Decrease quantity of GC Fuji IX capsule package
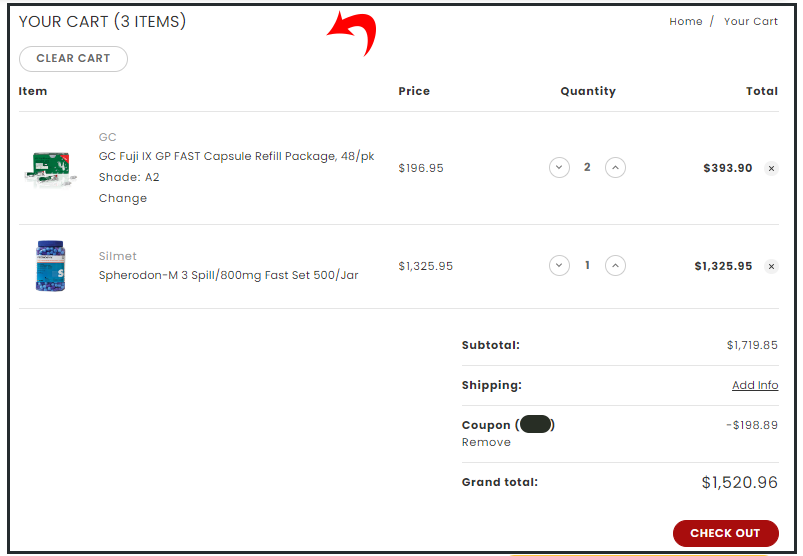Image resolution: width=803 pixels, height=556 pixels. click(559, 167)
